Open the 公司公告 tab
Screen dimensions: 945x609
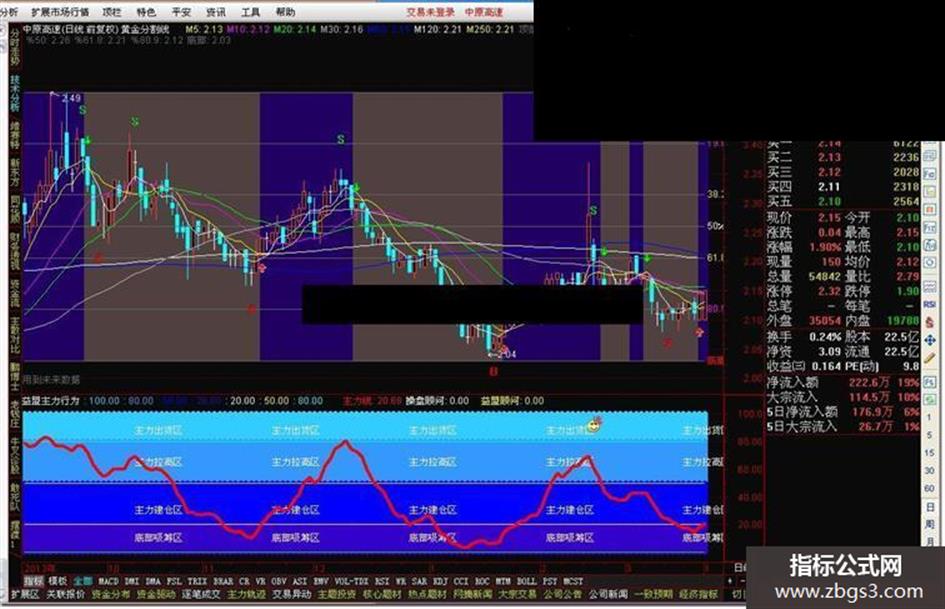562,595
